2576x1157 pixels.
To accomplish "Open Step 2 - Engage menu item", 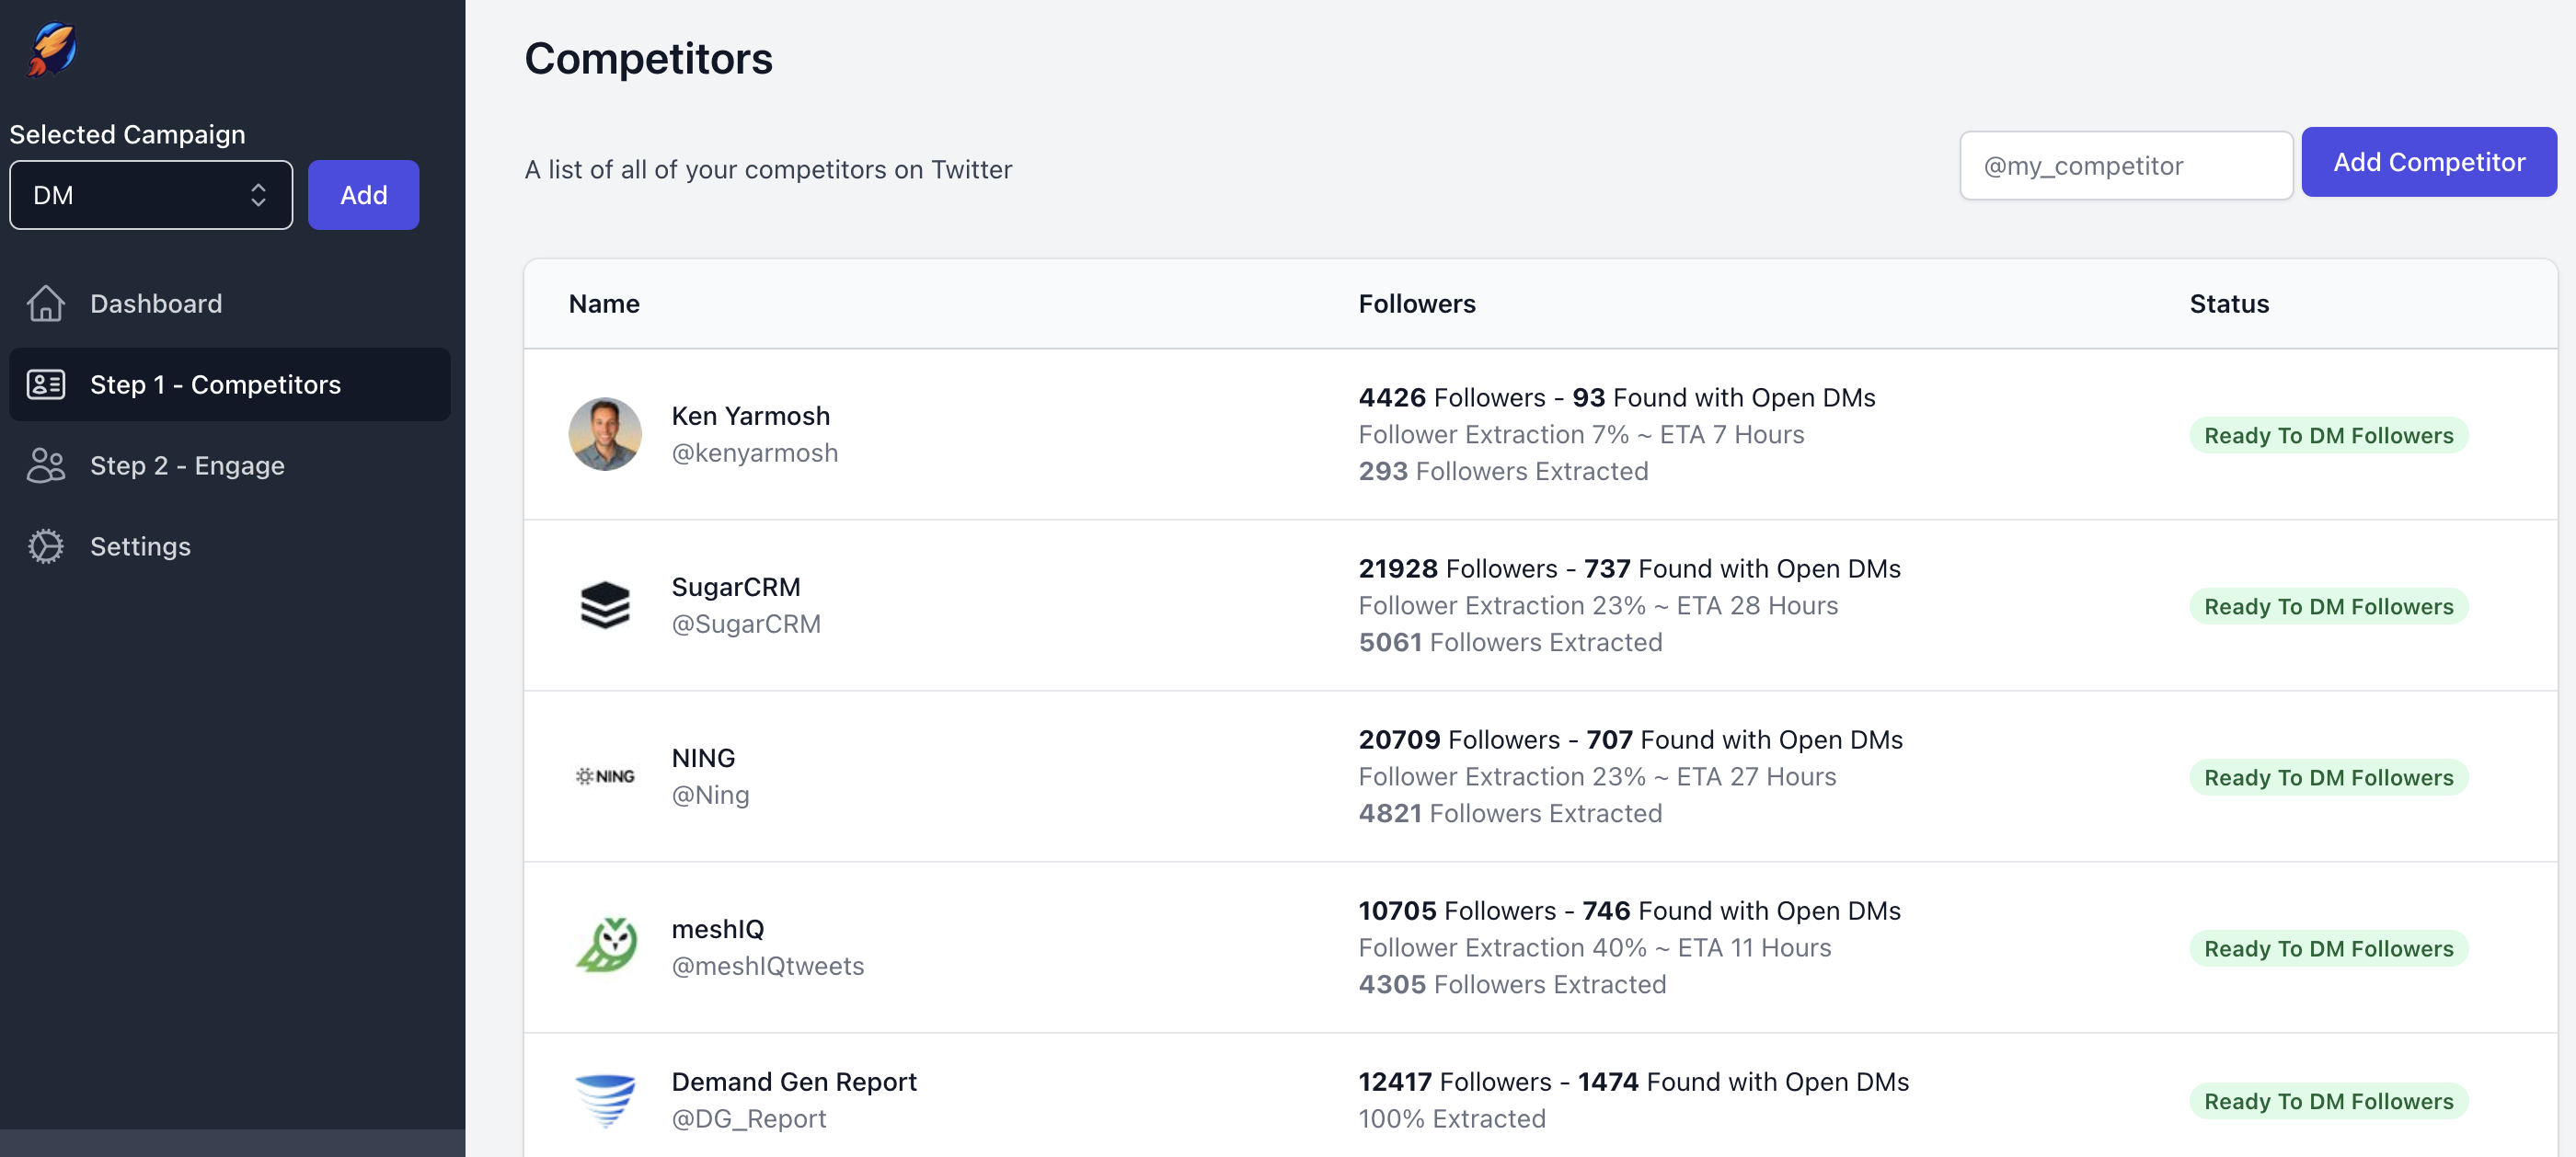I will pyautogui.click(x=187, y=465).
